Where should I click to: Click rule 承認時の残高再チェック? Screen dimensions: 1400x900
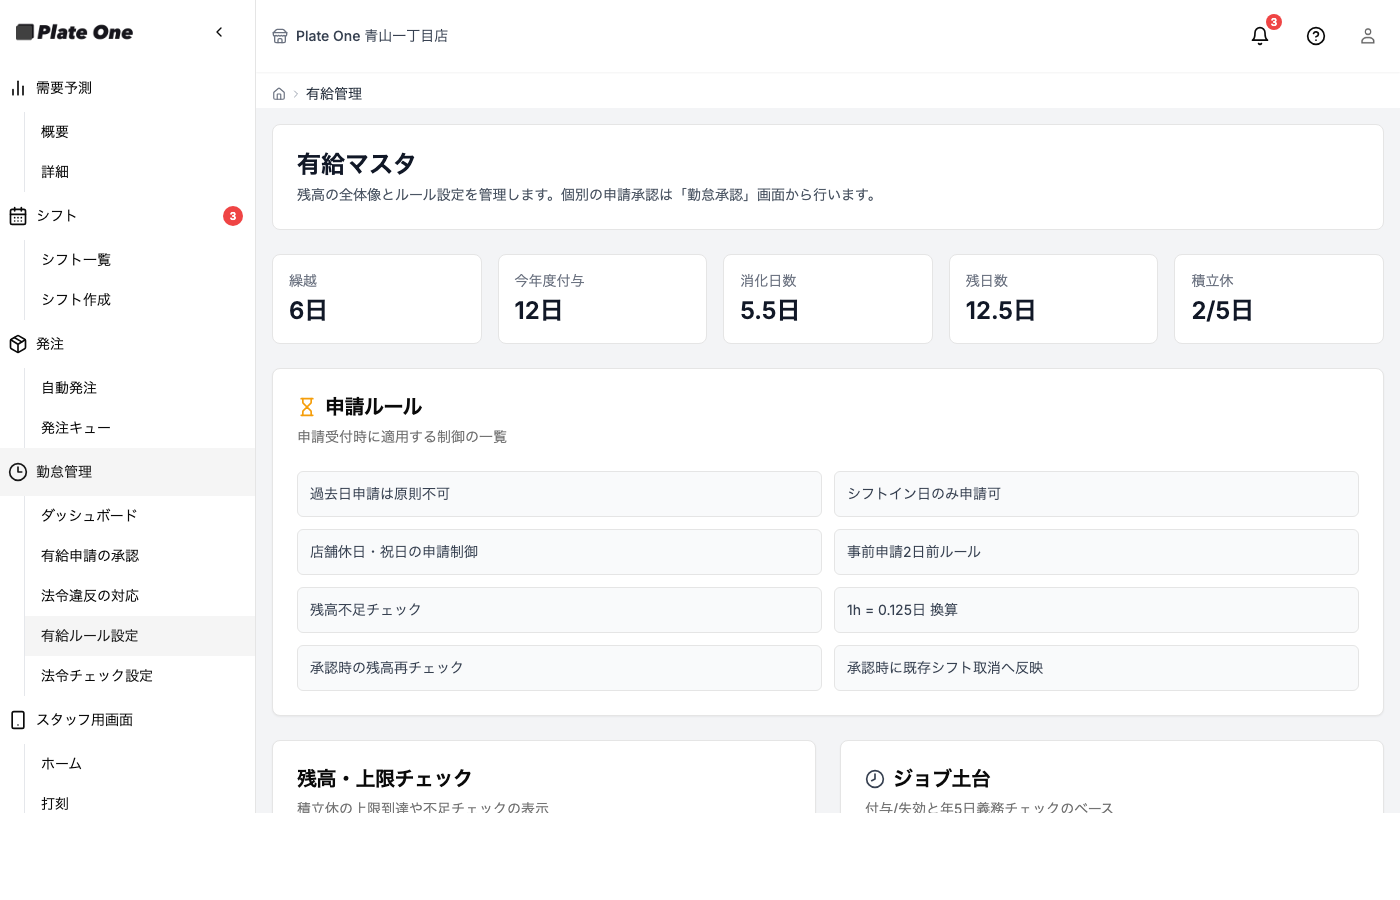coord(559,668)
